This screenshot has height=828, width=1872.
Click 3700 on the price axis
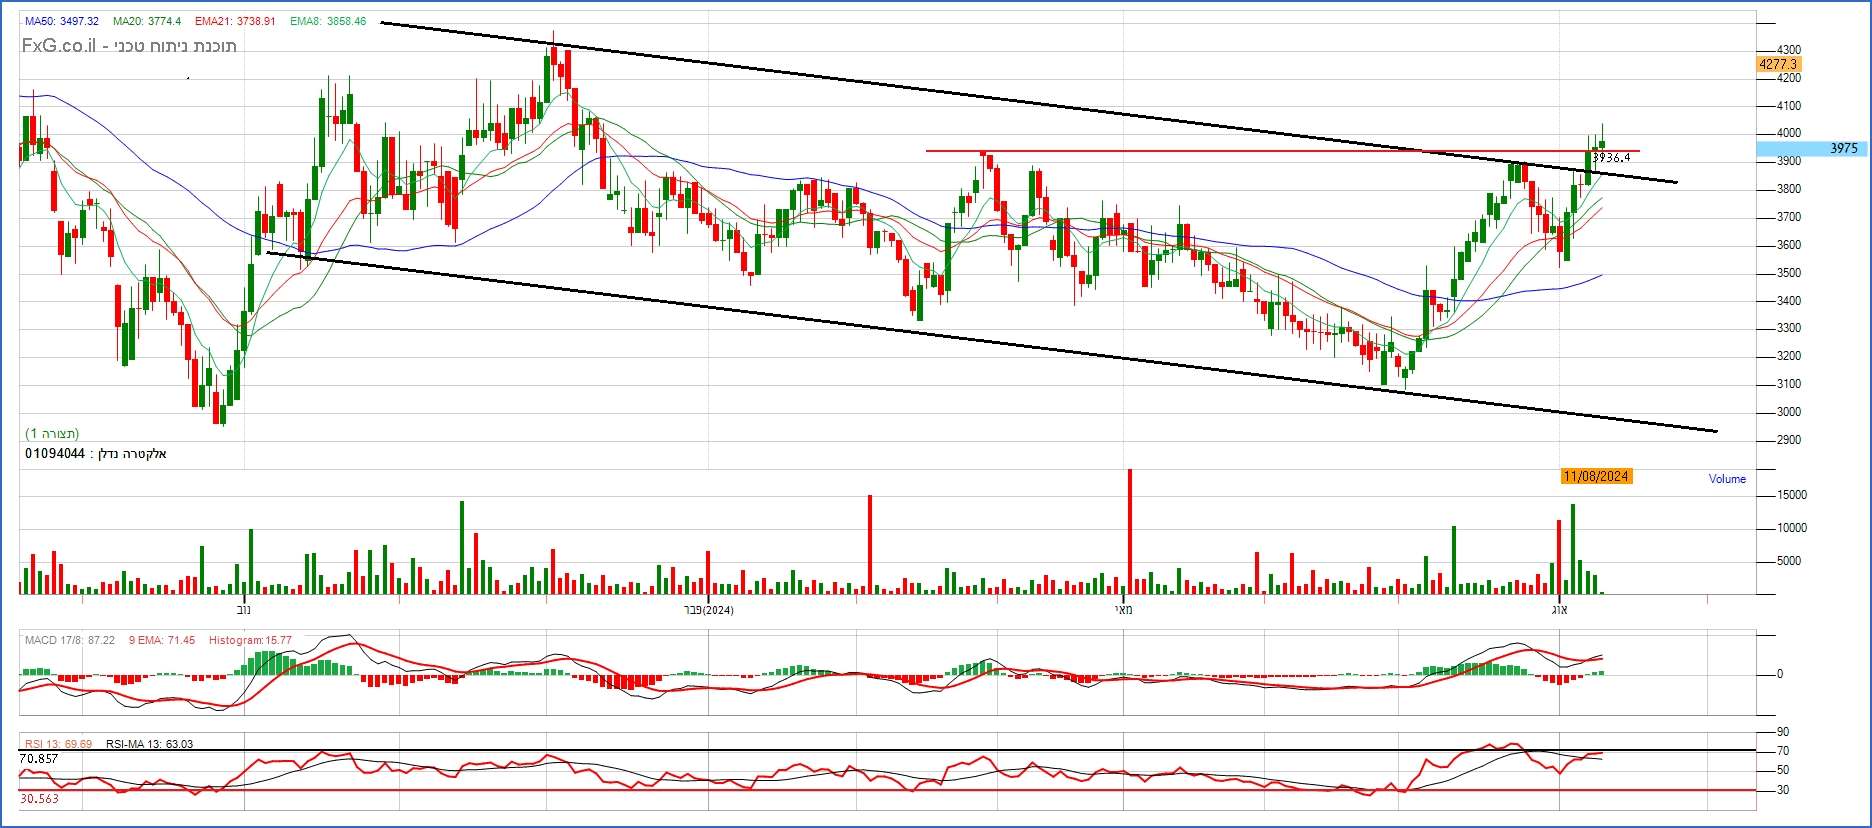1790,217
